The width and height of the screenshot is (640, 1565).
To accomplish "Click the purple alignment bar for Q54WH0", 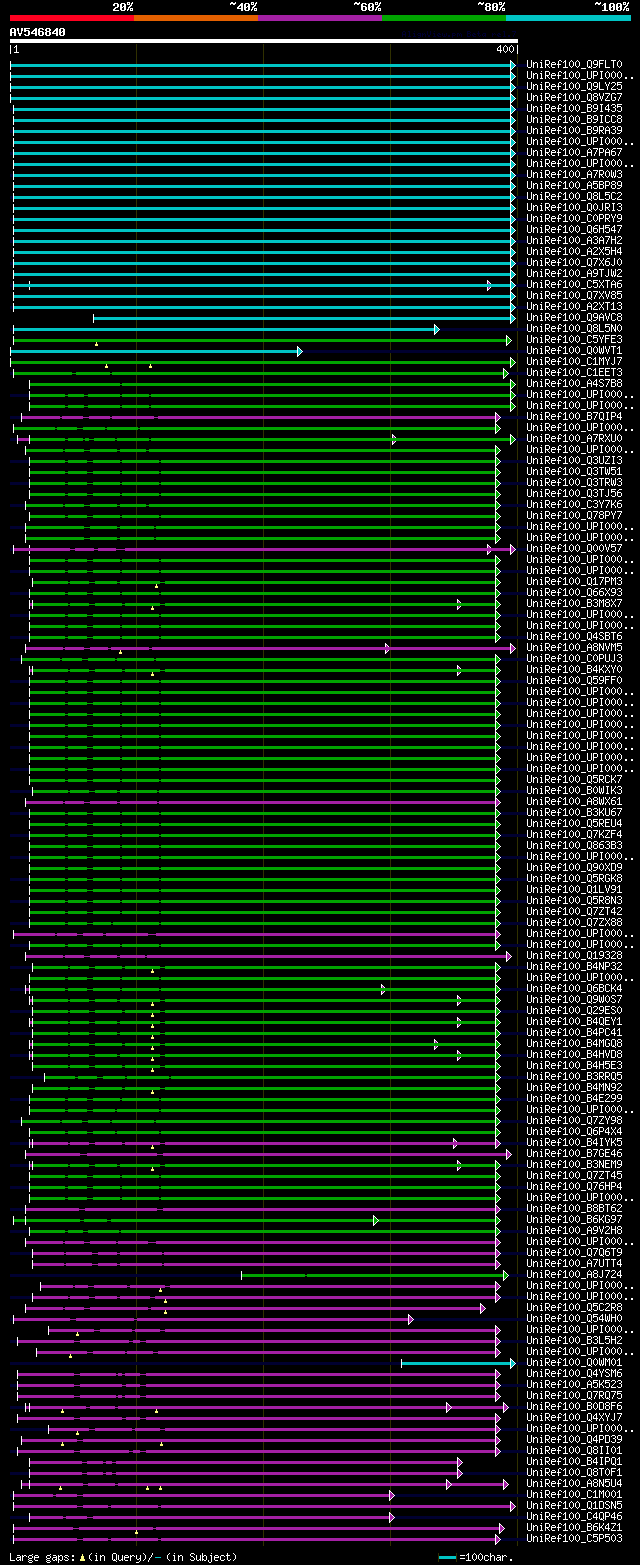I will pos(213,1319).
